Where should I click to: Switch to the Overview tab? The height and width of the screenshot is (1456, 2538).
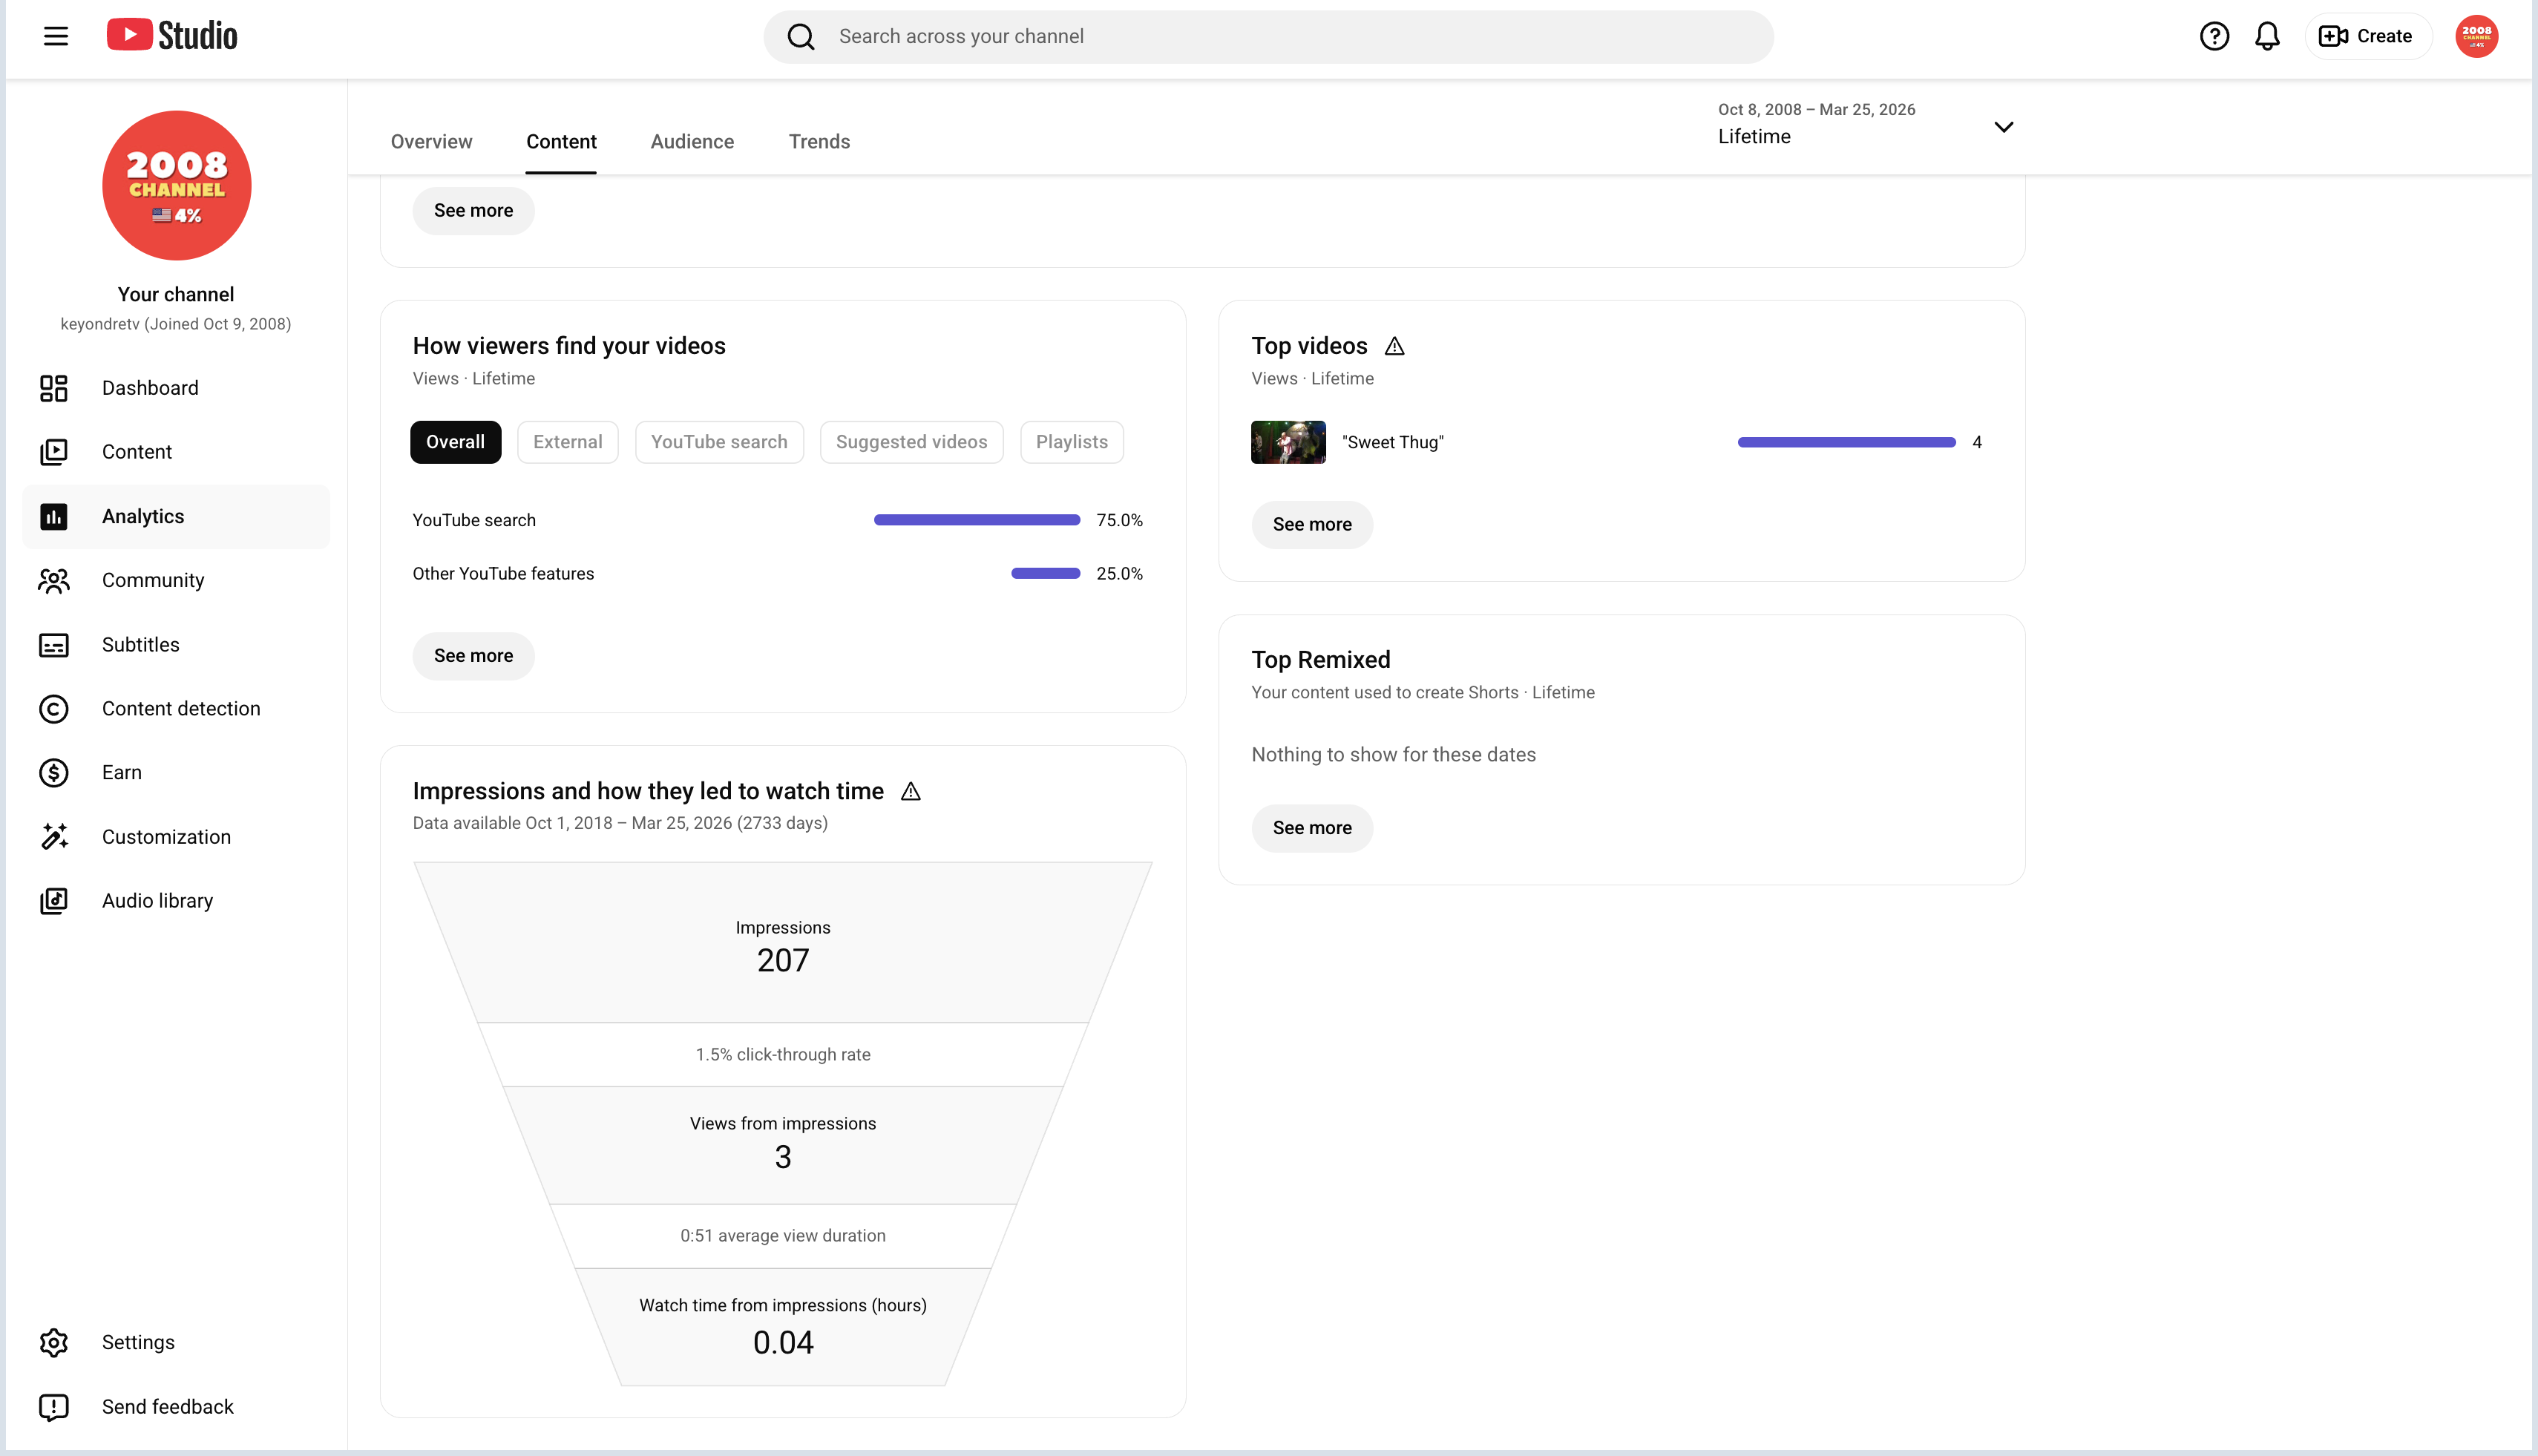pos(431,141)
